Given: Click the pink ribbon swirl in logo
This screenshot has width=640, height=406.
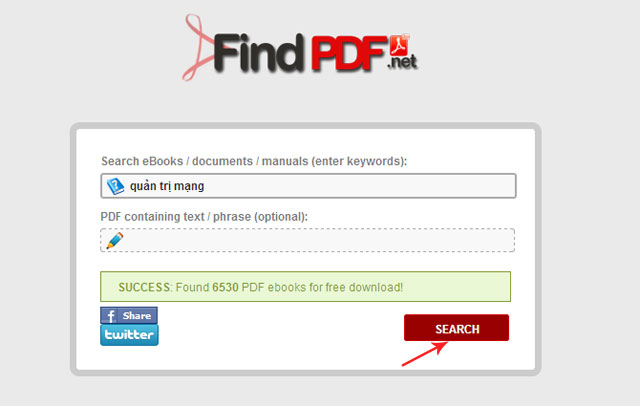Looking at the screenshot, I should [199, 47].
